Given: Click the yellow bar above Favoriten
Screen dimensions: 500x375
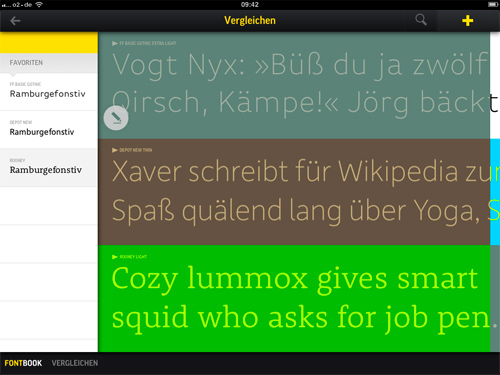Looking at the screenshot, I should click(49, 43).
